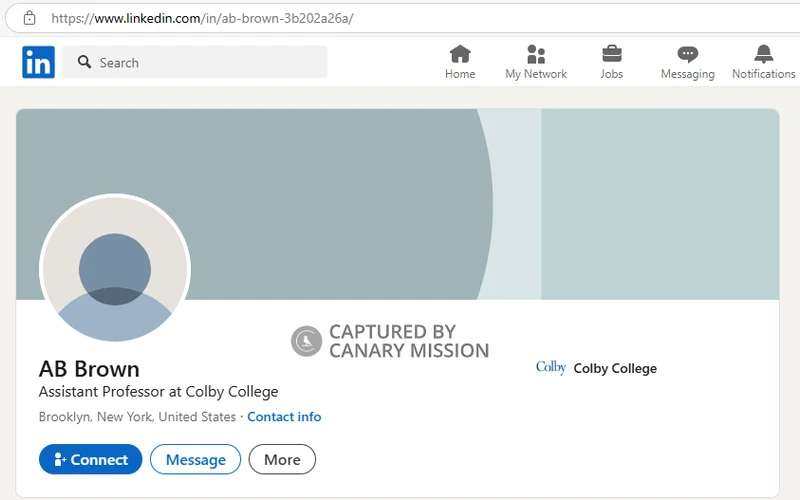Click 'Brooklyn, New York, United States' location text

pos(137,417)
